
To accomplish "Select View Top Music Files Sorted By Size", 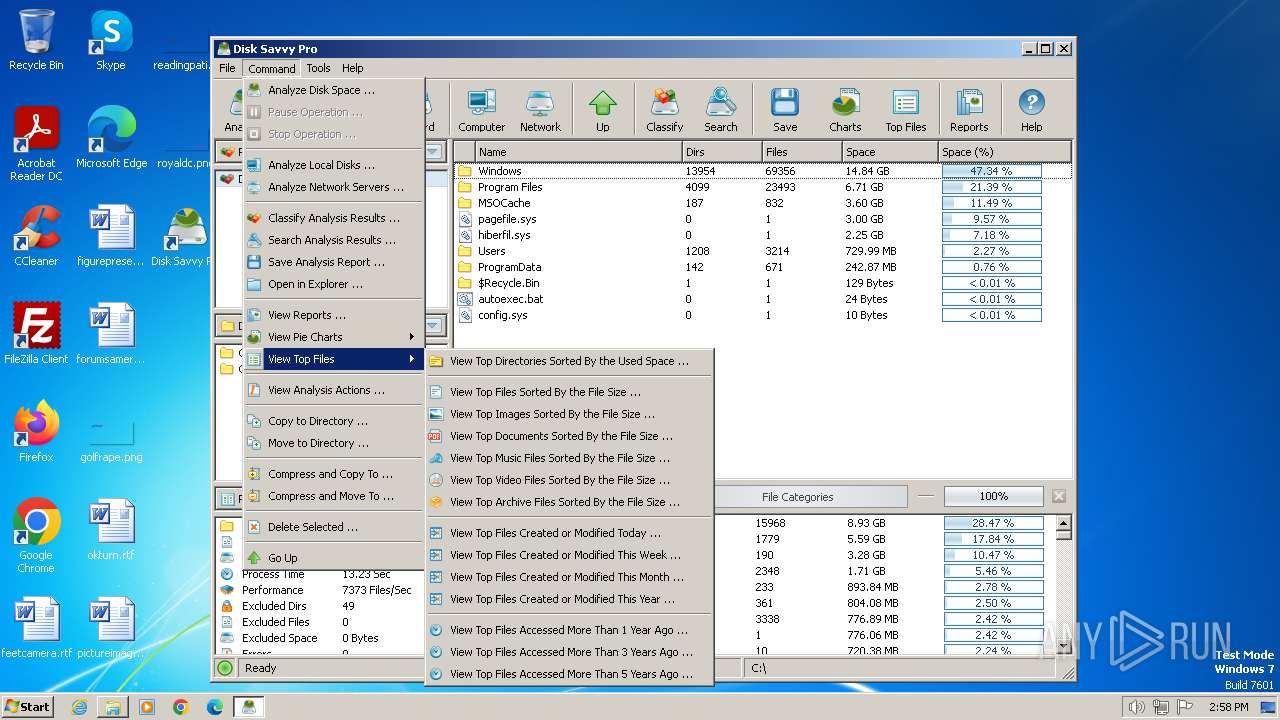I will 569,458.
